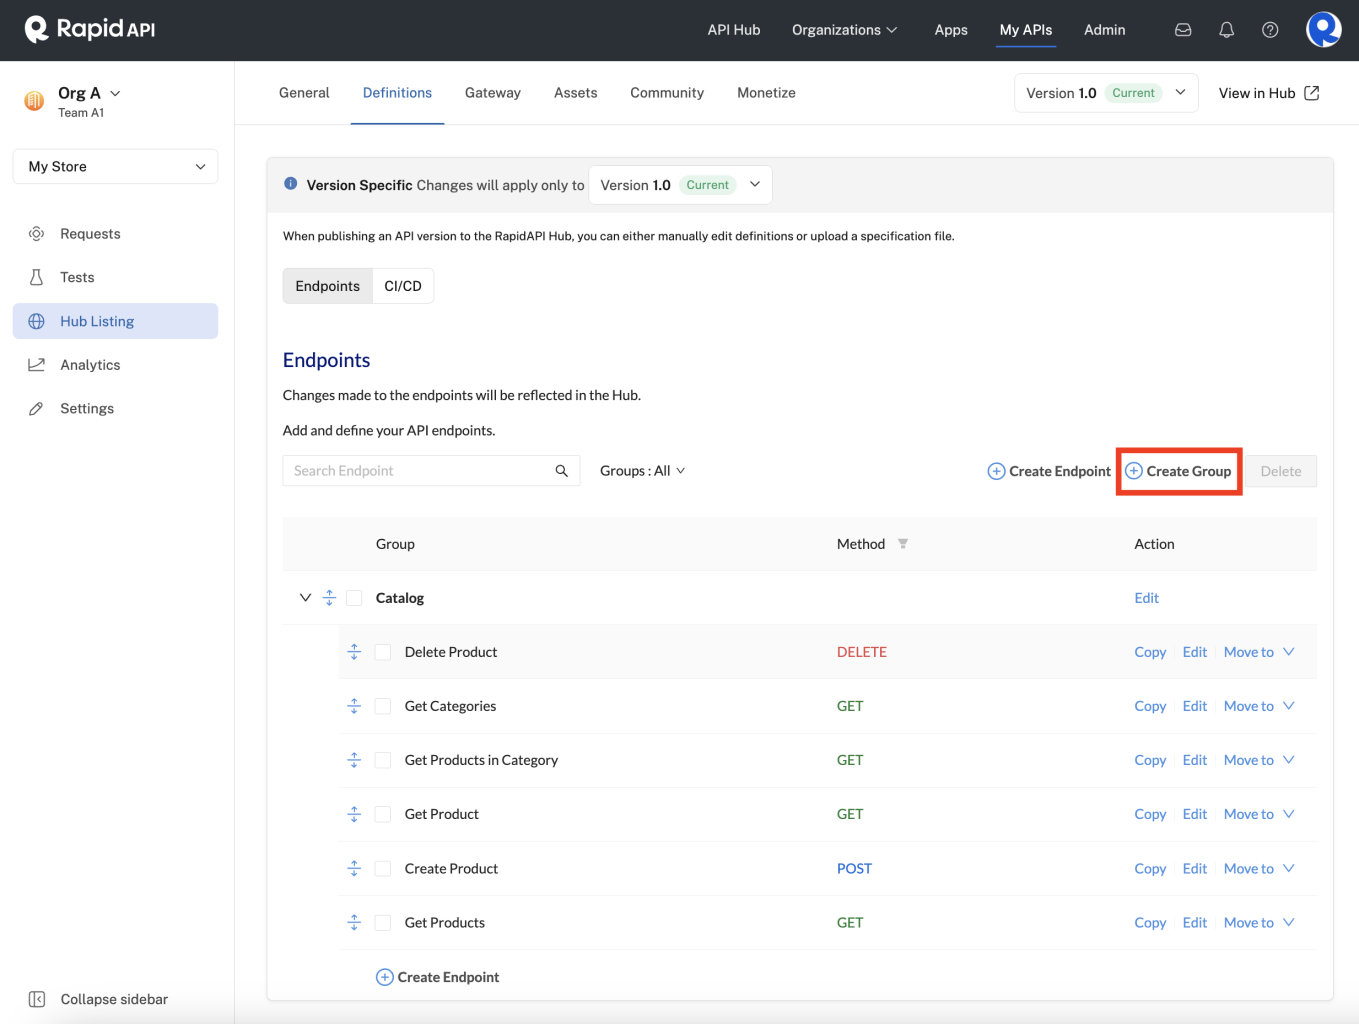Open the header Version 1.0 dropdown
The height and width of the screenshot is (1024, 1359).
(1106, 93)
